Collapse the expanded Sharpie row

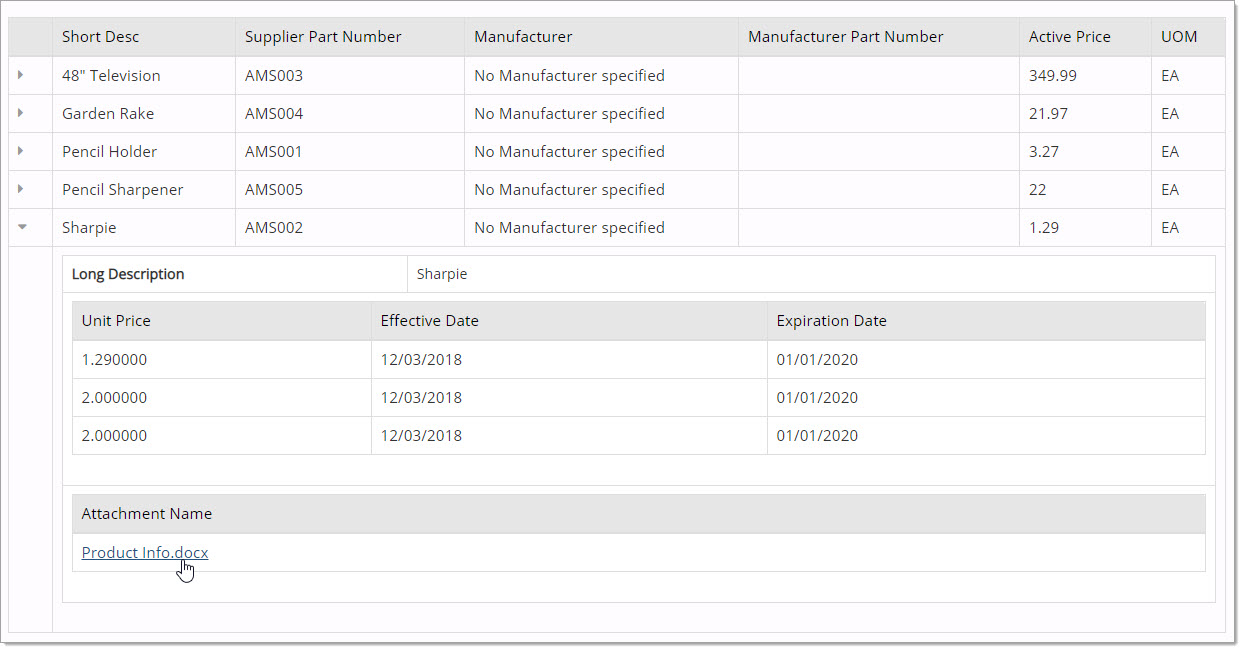[21, 227]
